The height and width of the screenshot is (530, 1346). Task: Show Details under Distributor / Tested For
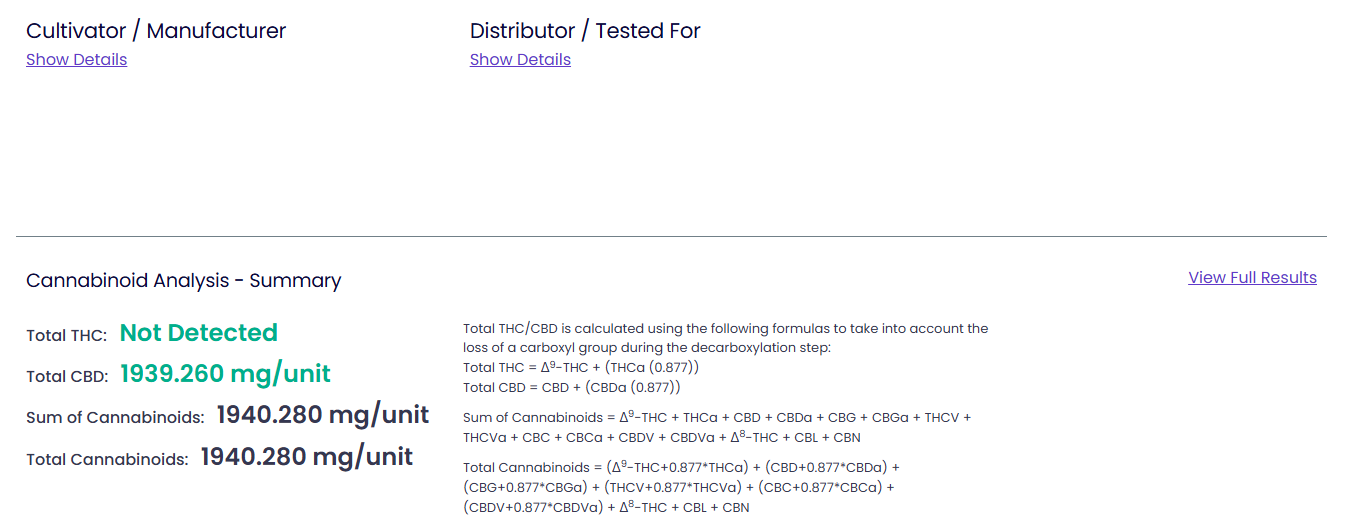(x=520, y=60)
